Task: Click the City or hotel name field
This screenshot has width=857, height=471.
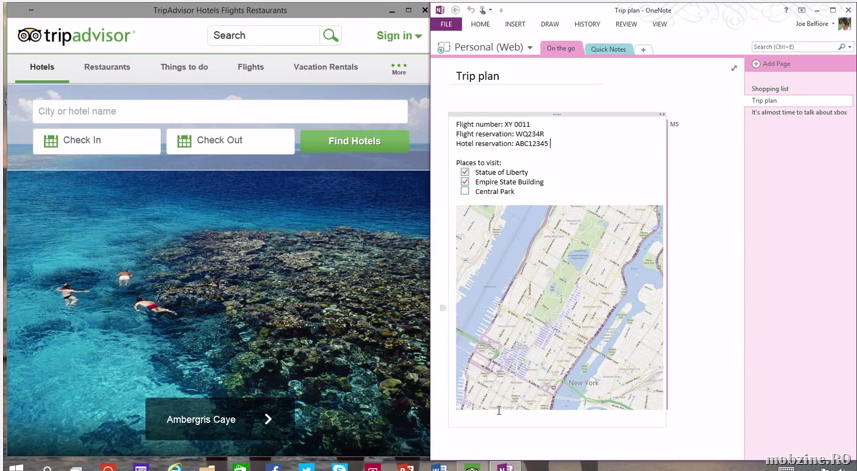Action: click(220, 111)
